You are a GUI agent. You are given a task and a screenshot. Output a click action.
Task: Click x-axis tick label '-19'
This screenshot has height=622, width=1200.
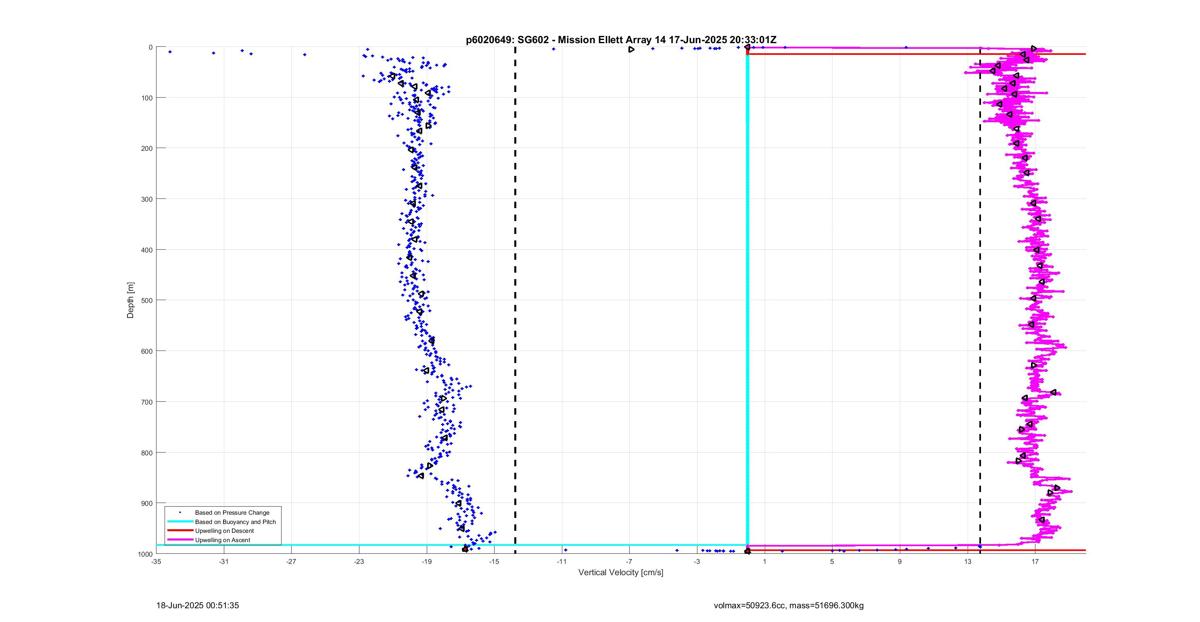(426, 561)
